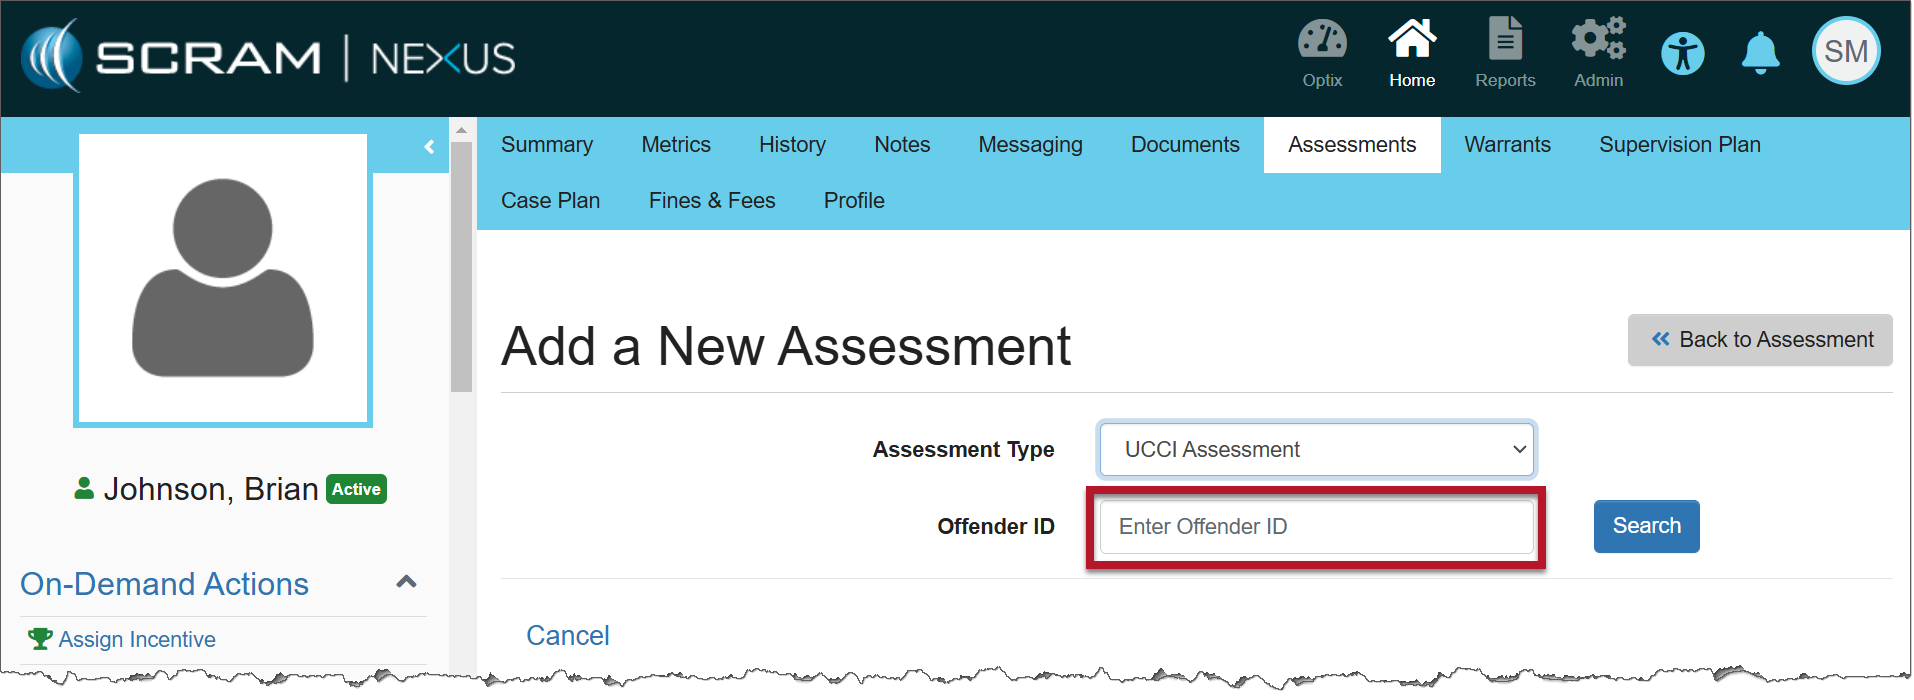1914x700 pixels.
Task: Collapse the client sidebar panel arrow
Action: pos(429,147)
